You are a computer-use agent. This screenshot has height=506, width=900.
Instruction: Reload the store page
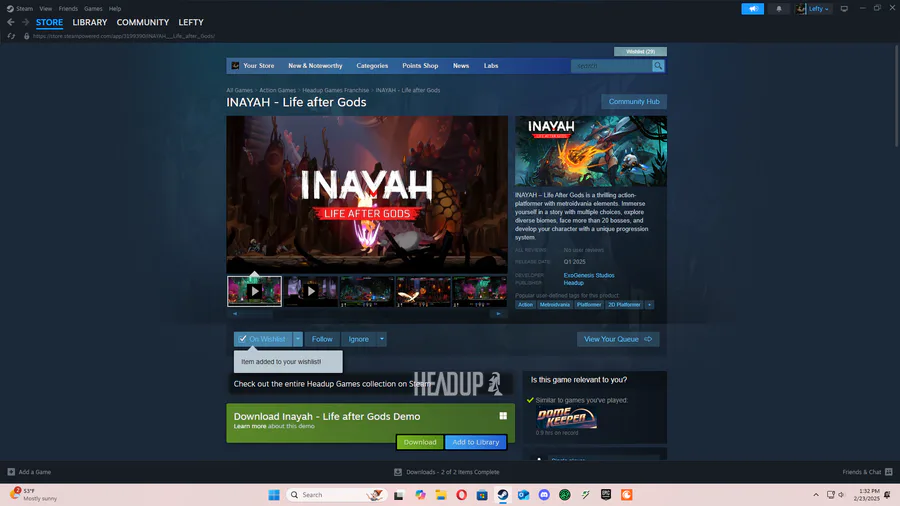[x=11, y=36]
